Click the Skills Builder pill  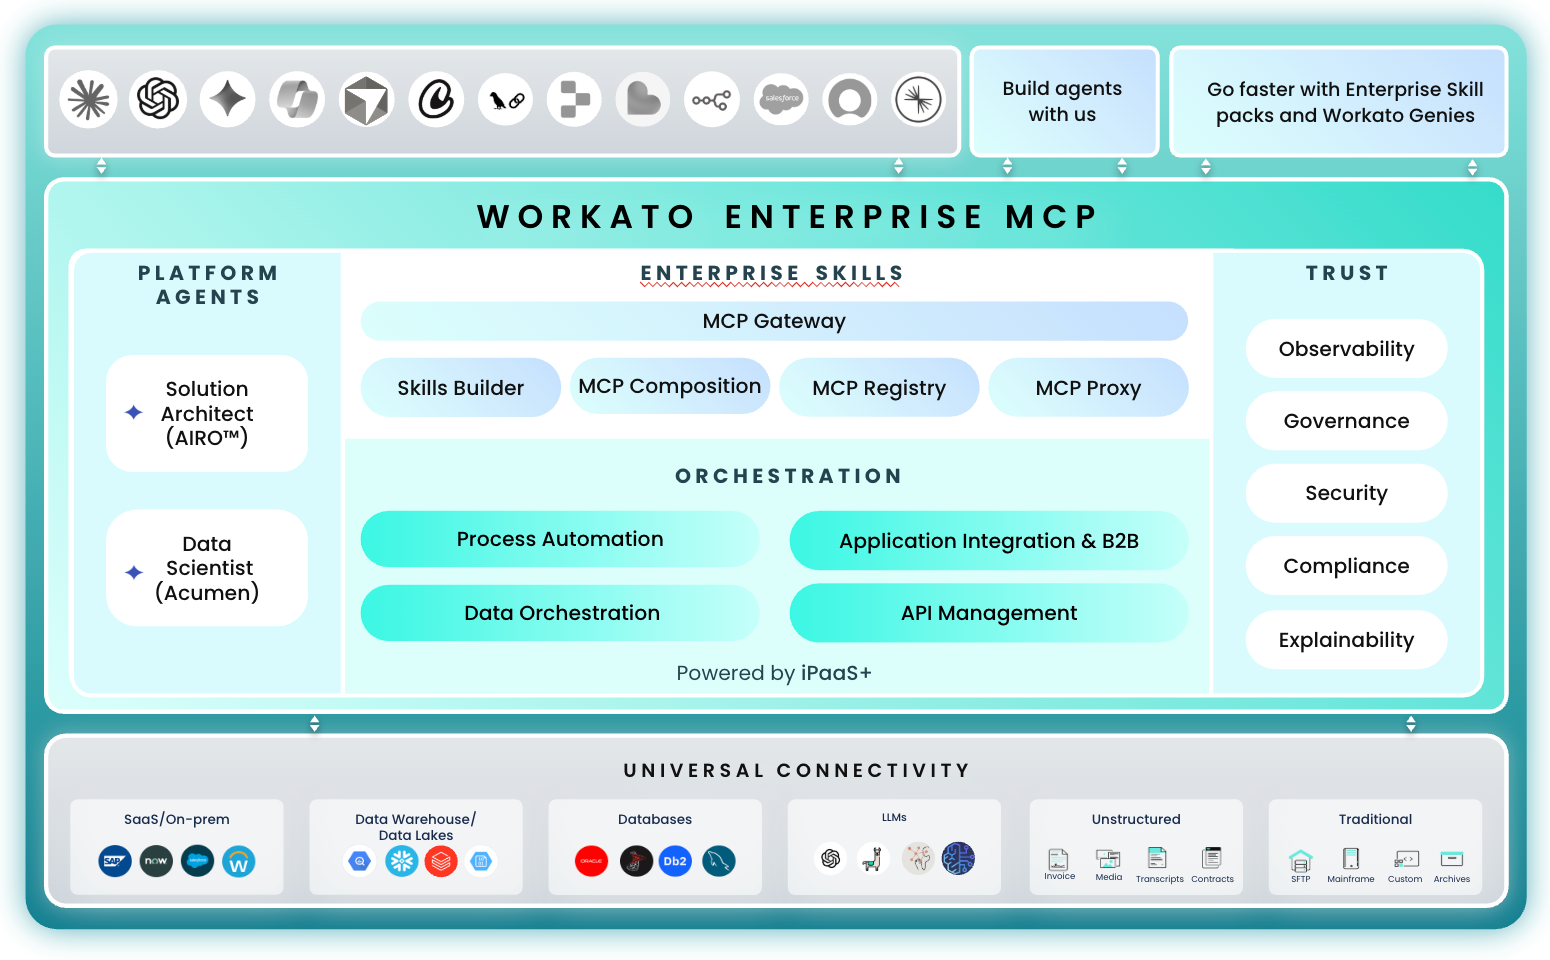click(x=460, y=388)
